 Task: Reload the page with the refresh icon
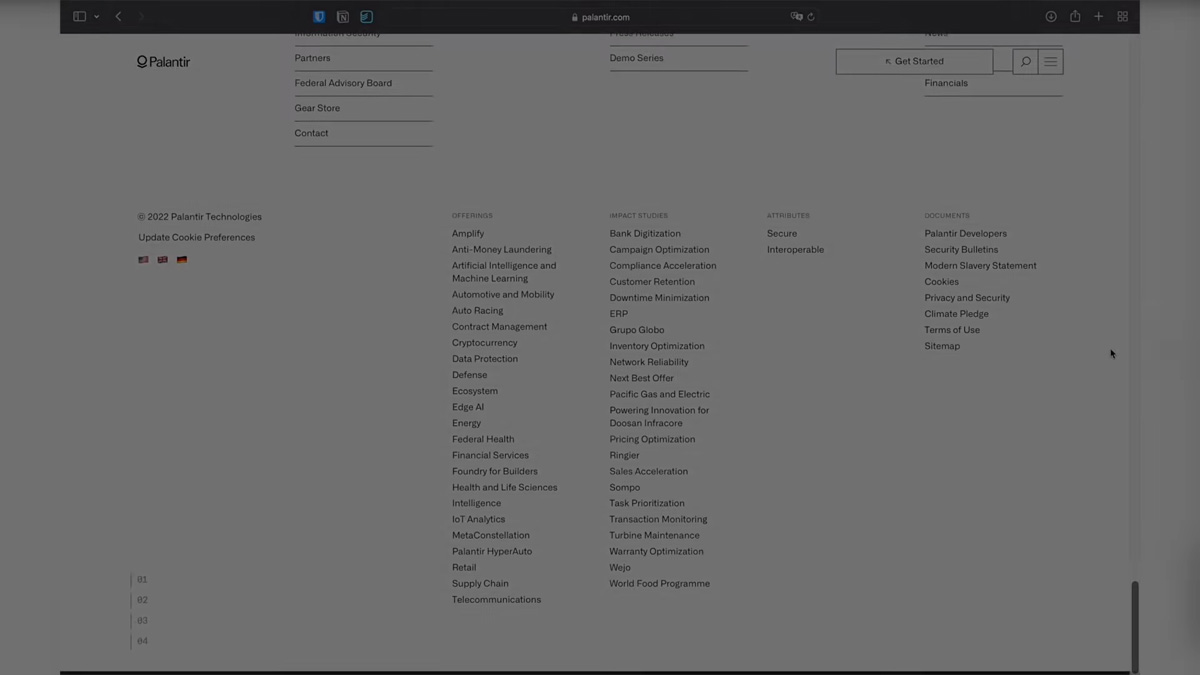(x=811, y=17)
